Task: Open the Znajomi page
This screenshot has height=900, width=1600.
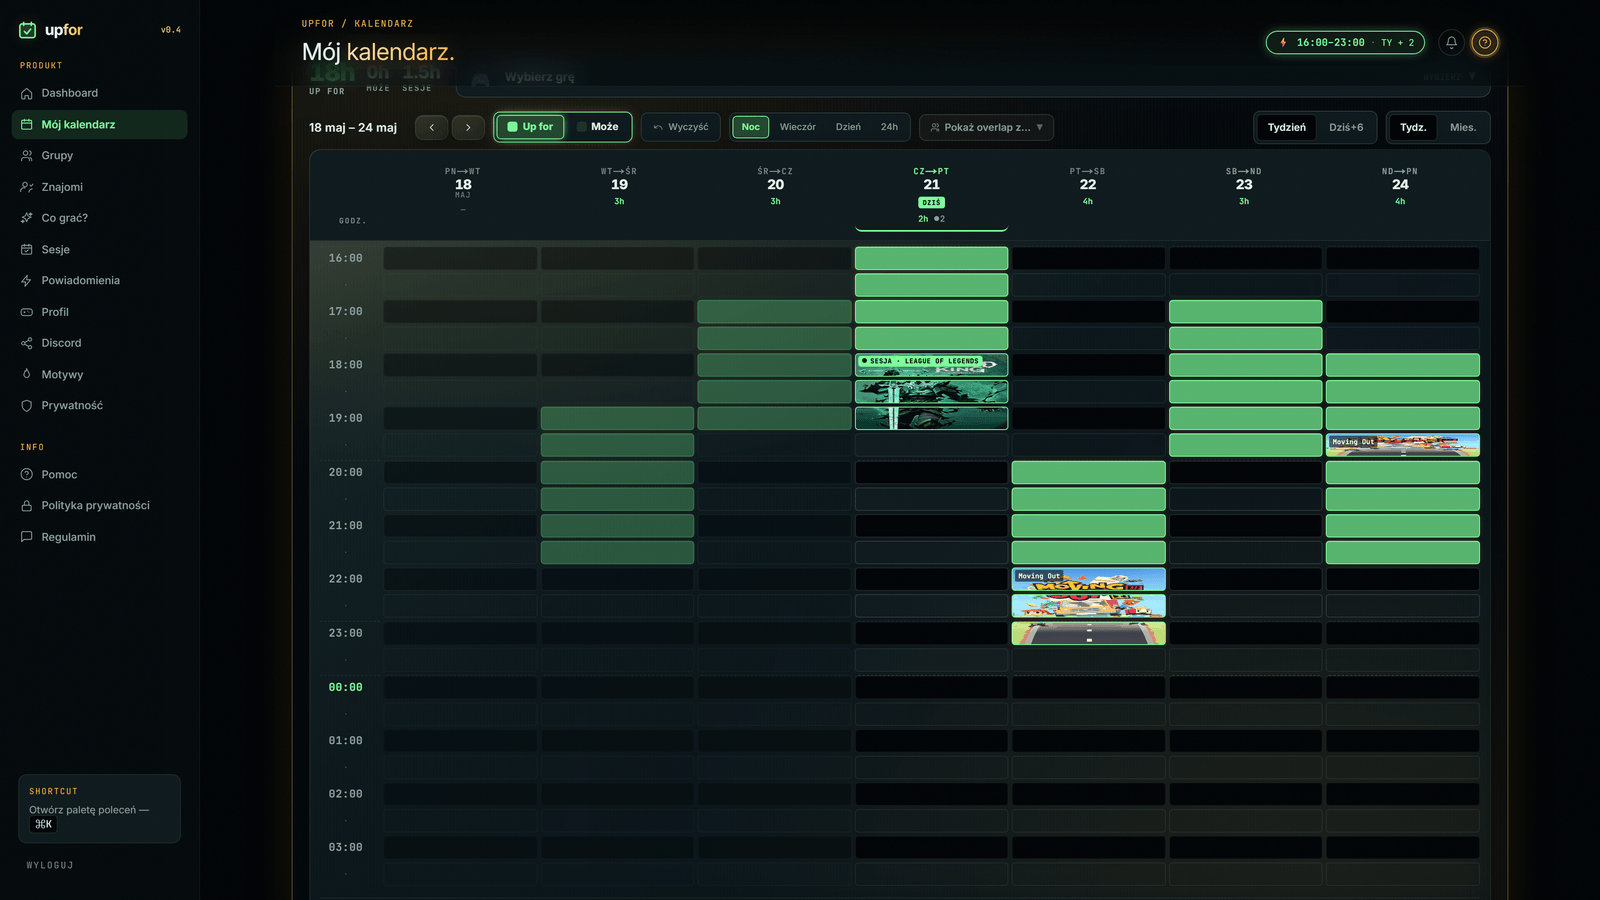Action: pyautogui.click(x=99, y=187)
